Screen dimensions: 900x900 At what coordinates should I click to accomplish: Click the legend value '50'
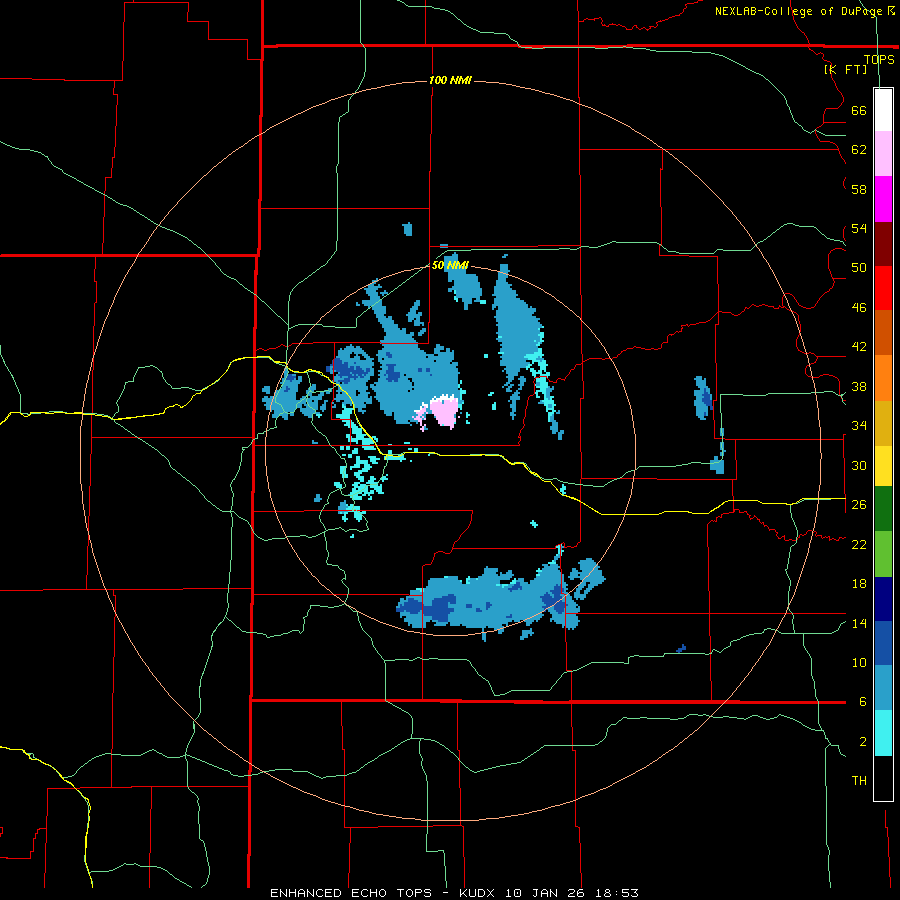tap(859, 268)
